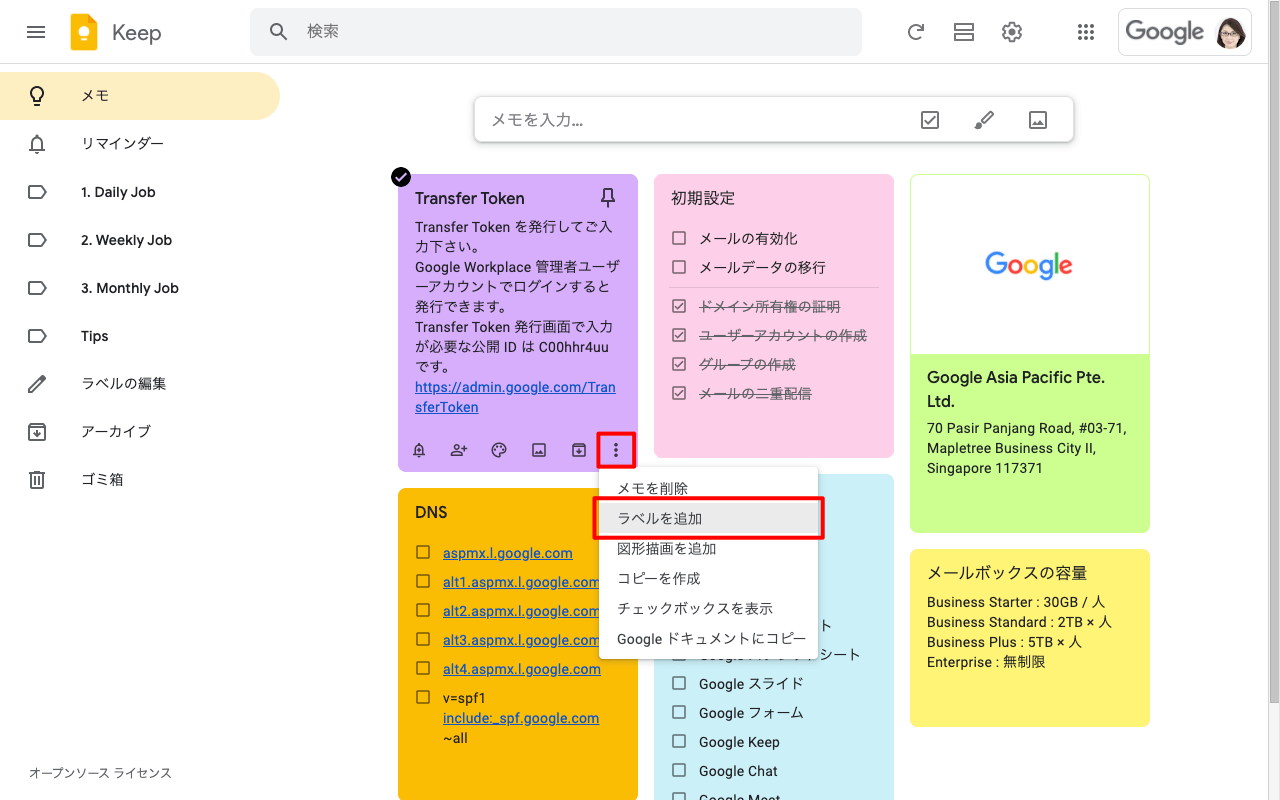Create a new checklist note icon
This screenshot has width=1280, height=800.
pyautogui.click(x=930, y=120)
